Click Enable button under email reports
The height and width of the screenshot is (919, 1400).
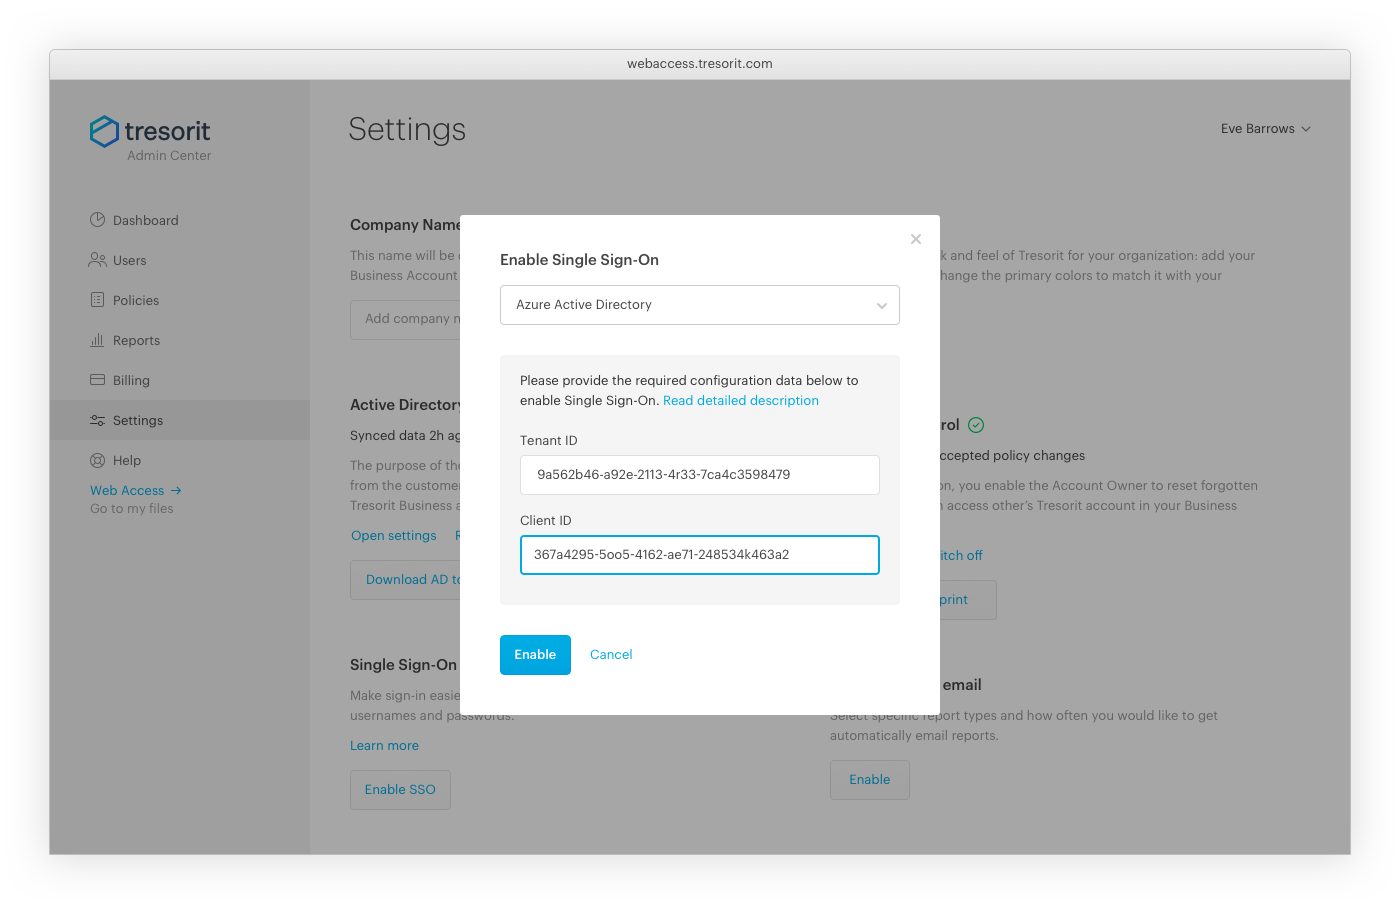870,780
